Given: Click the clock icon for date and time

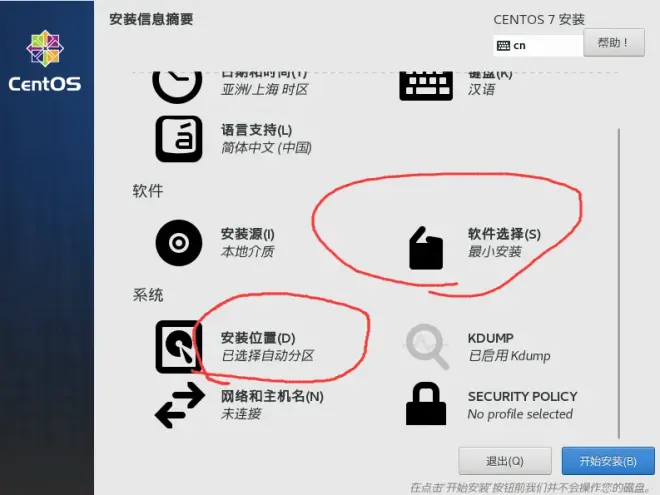Looking at the screenshot, I should [x=177, y=86].
